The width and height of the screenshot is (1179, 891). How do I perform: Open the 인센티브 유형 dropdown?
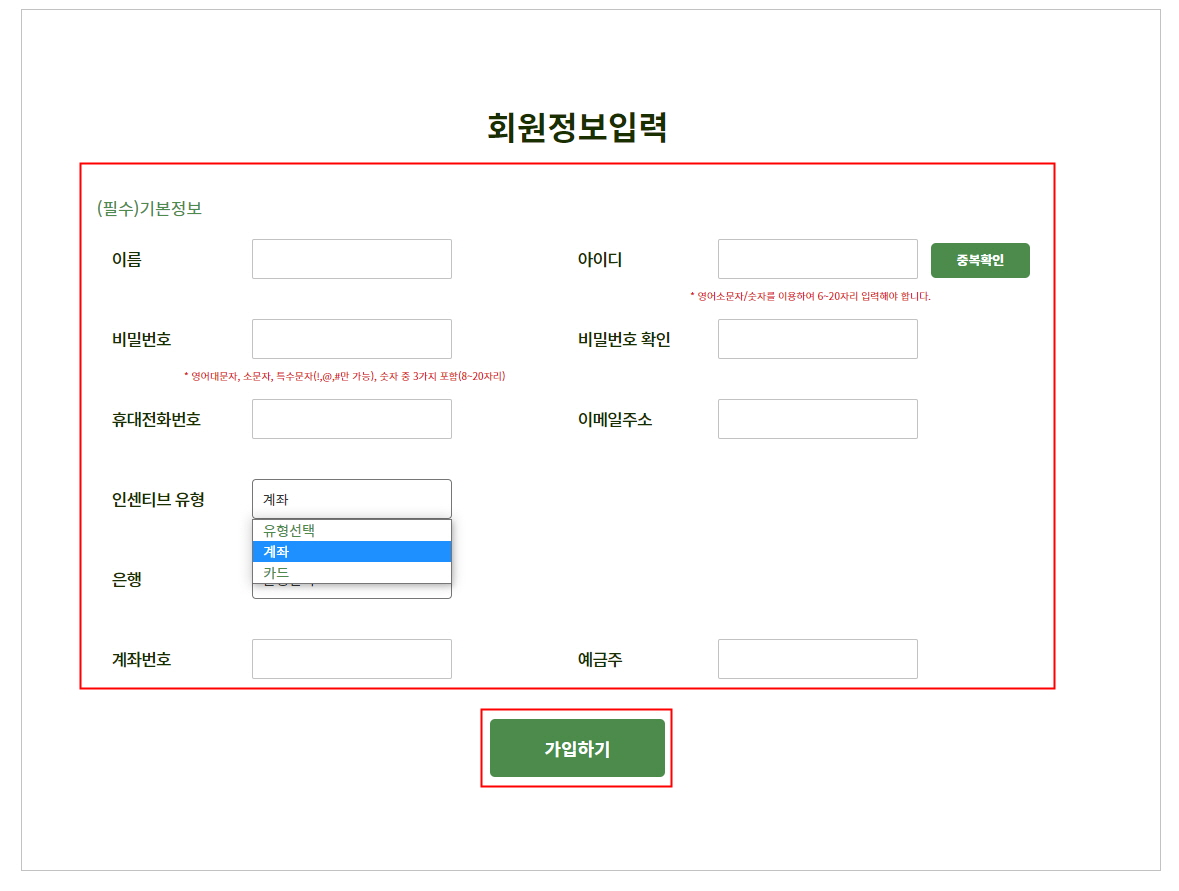(352, 499)
